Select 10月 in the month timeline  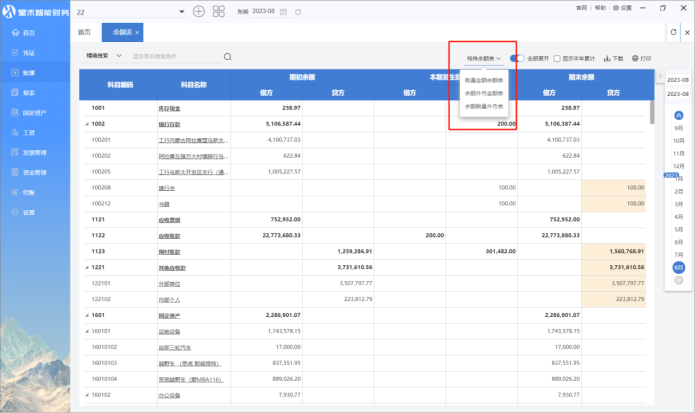(x=679, y=141)
